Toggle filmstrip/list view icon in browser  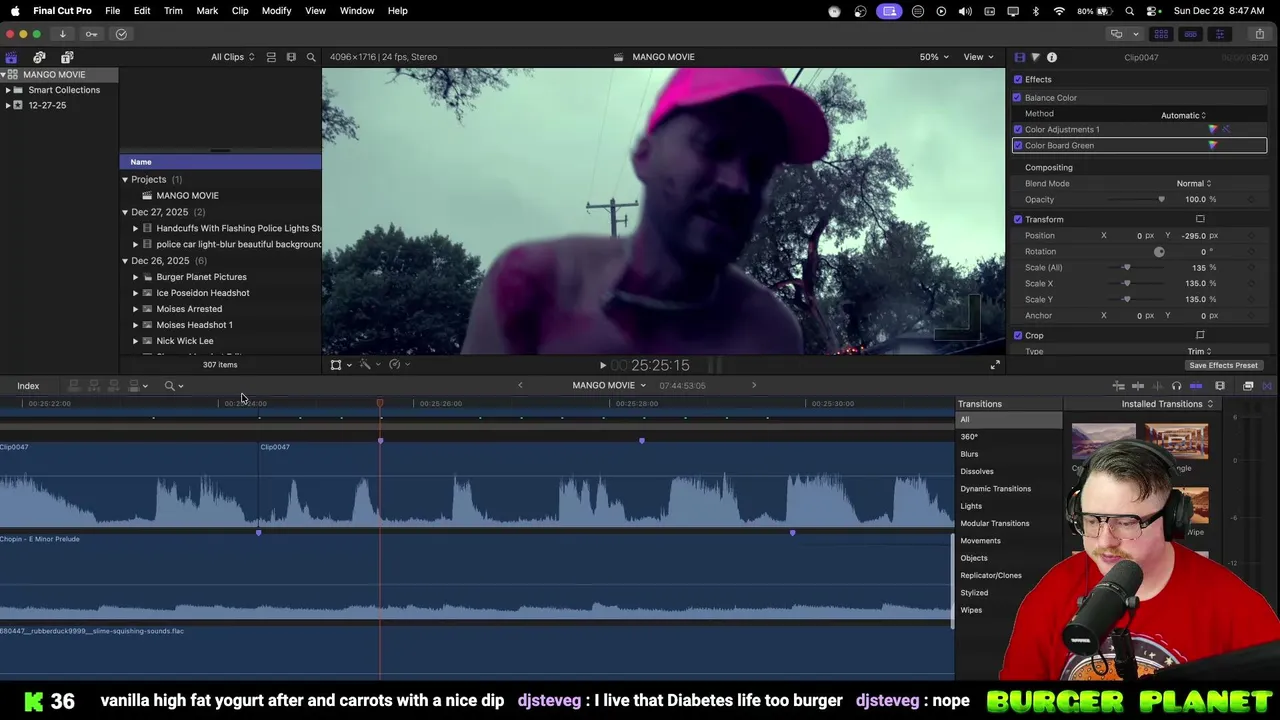(x=291, y=57)
